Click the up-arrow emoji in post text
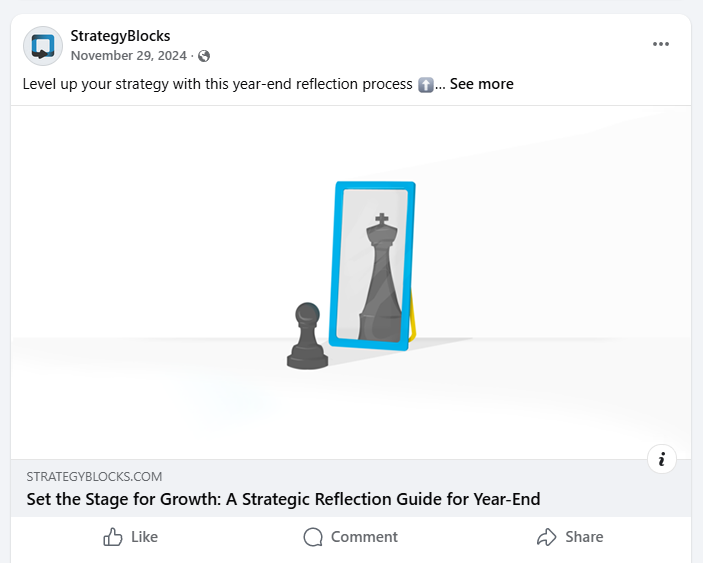Screen dimensions: 703x563 click(425, 84)
